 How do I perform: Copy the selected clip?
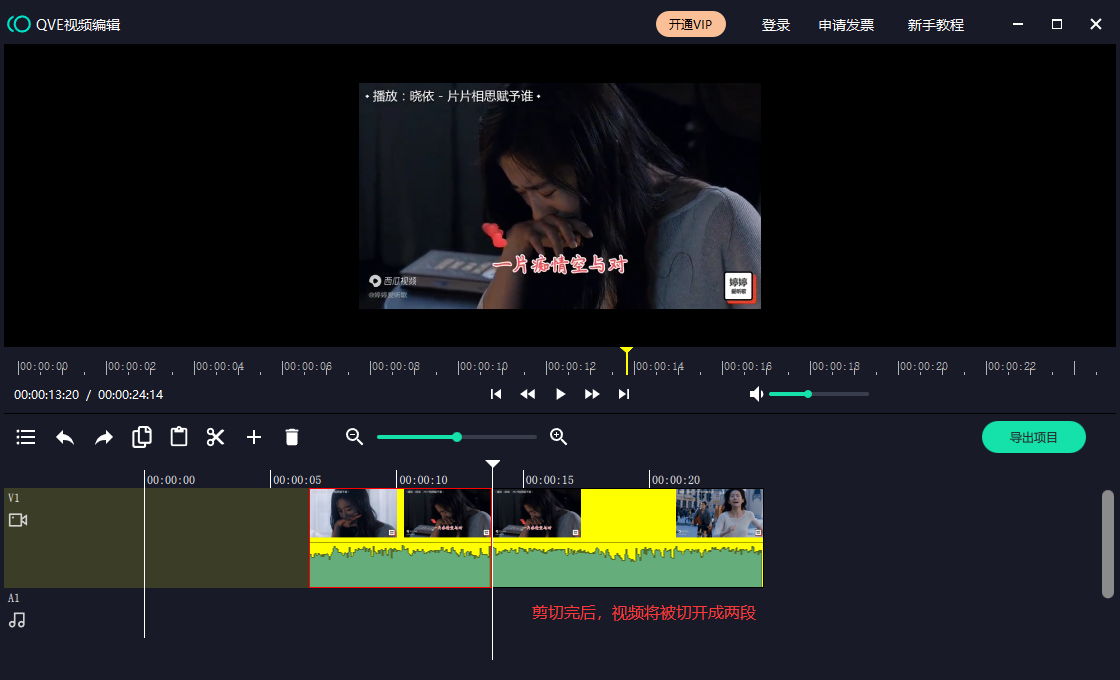tap(142, 437)
